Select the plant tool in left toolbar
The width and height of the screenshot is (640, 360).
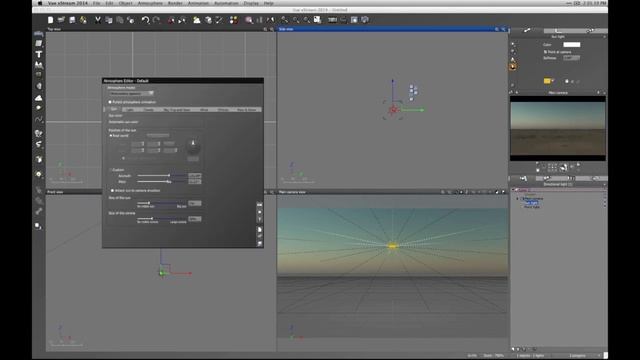click(39, 133)
